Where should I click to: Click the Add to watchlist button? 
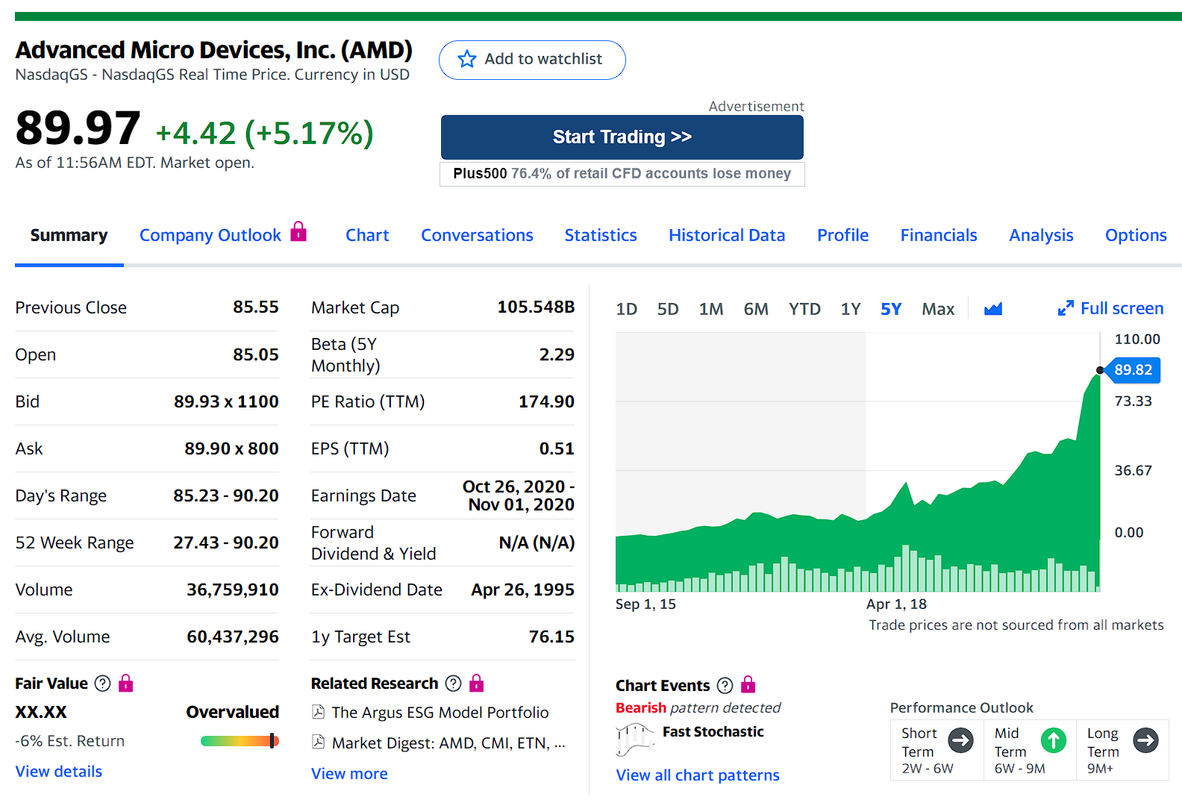coord(532,60)
